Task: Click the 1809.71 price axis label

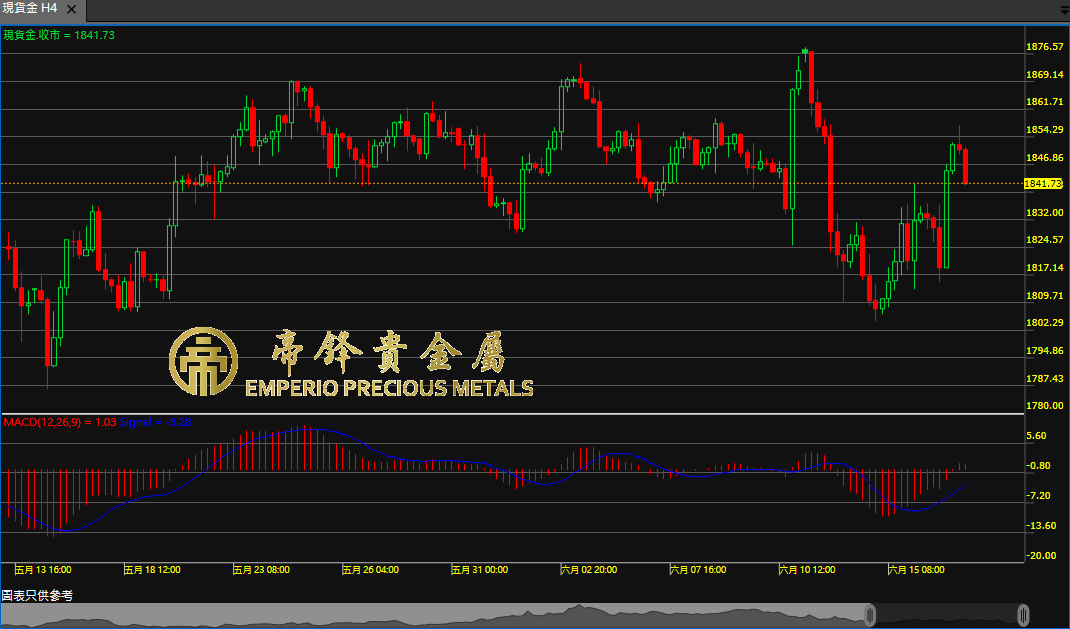Action: 1045,295
